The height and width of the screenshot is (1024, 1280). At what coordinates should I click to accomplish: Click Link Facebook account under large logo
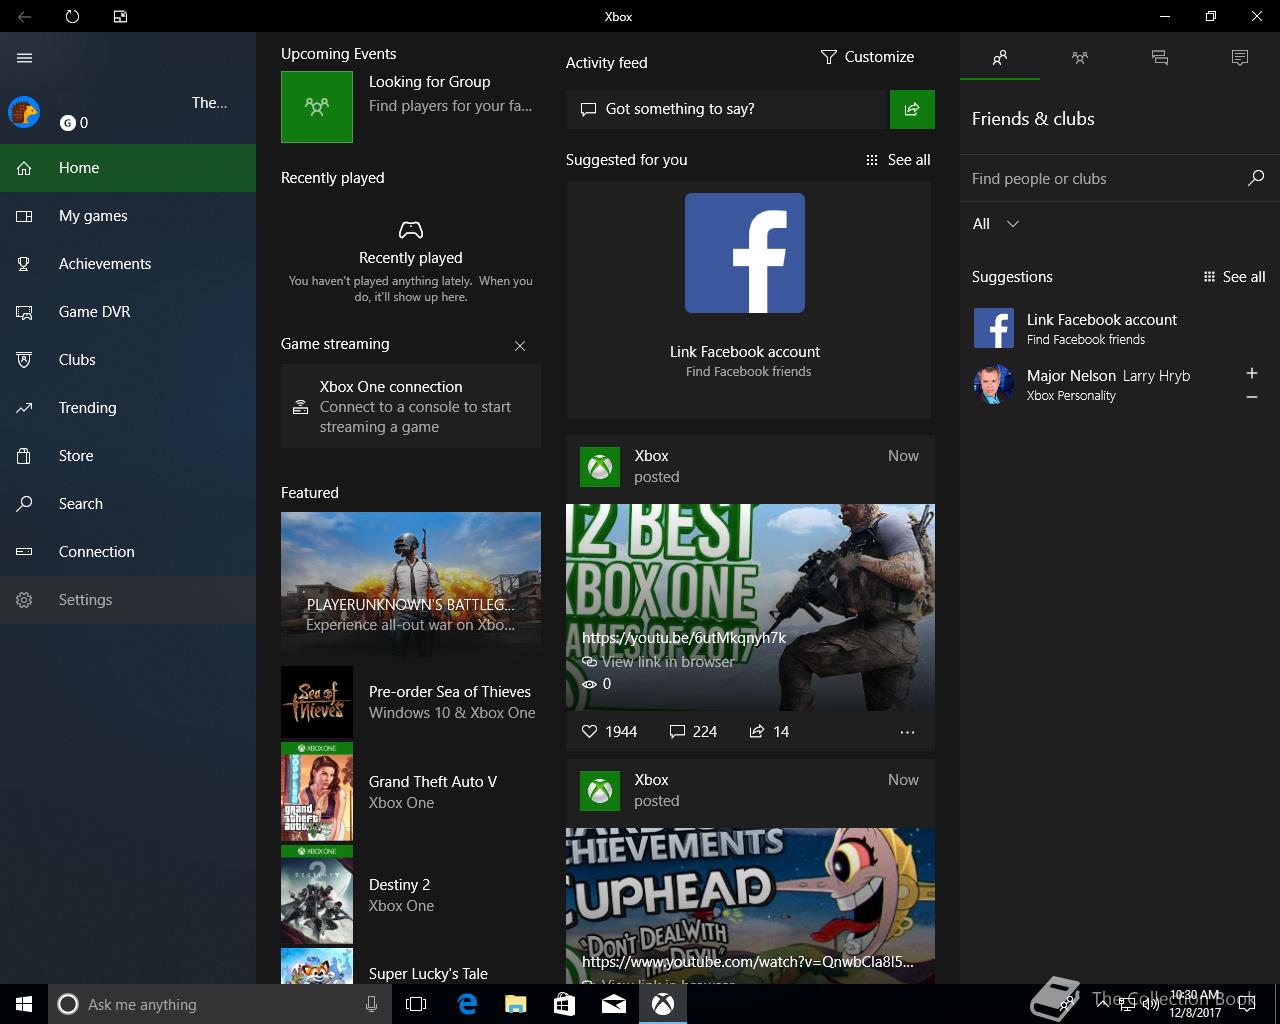(x=745, y=352)
